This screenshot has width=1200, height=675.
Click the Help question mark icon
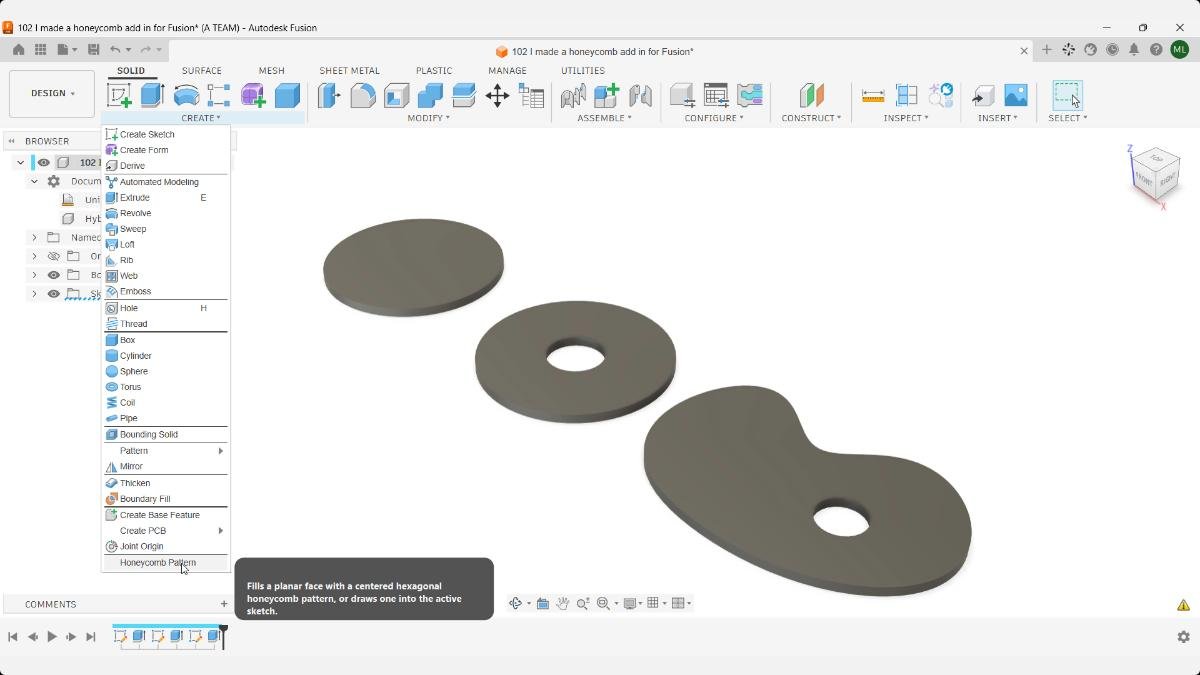click(x=1156, y=49)
